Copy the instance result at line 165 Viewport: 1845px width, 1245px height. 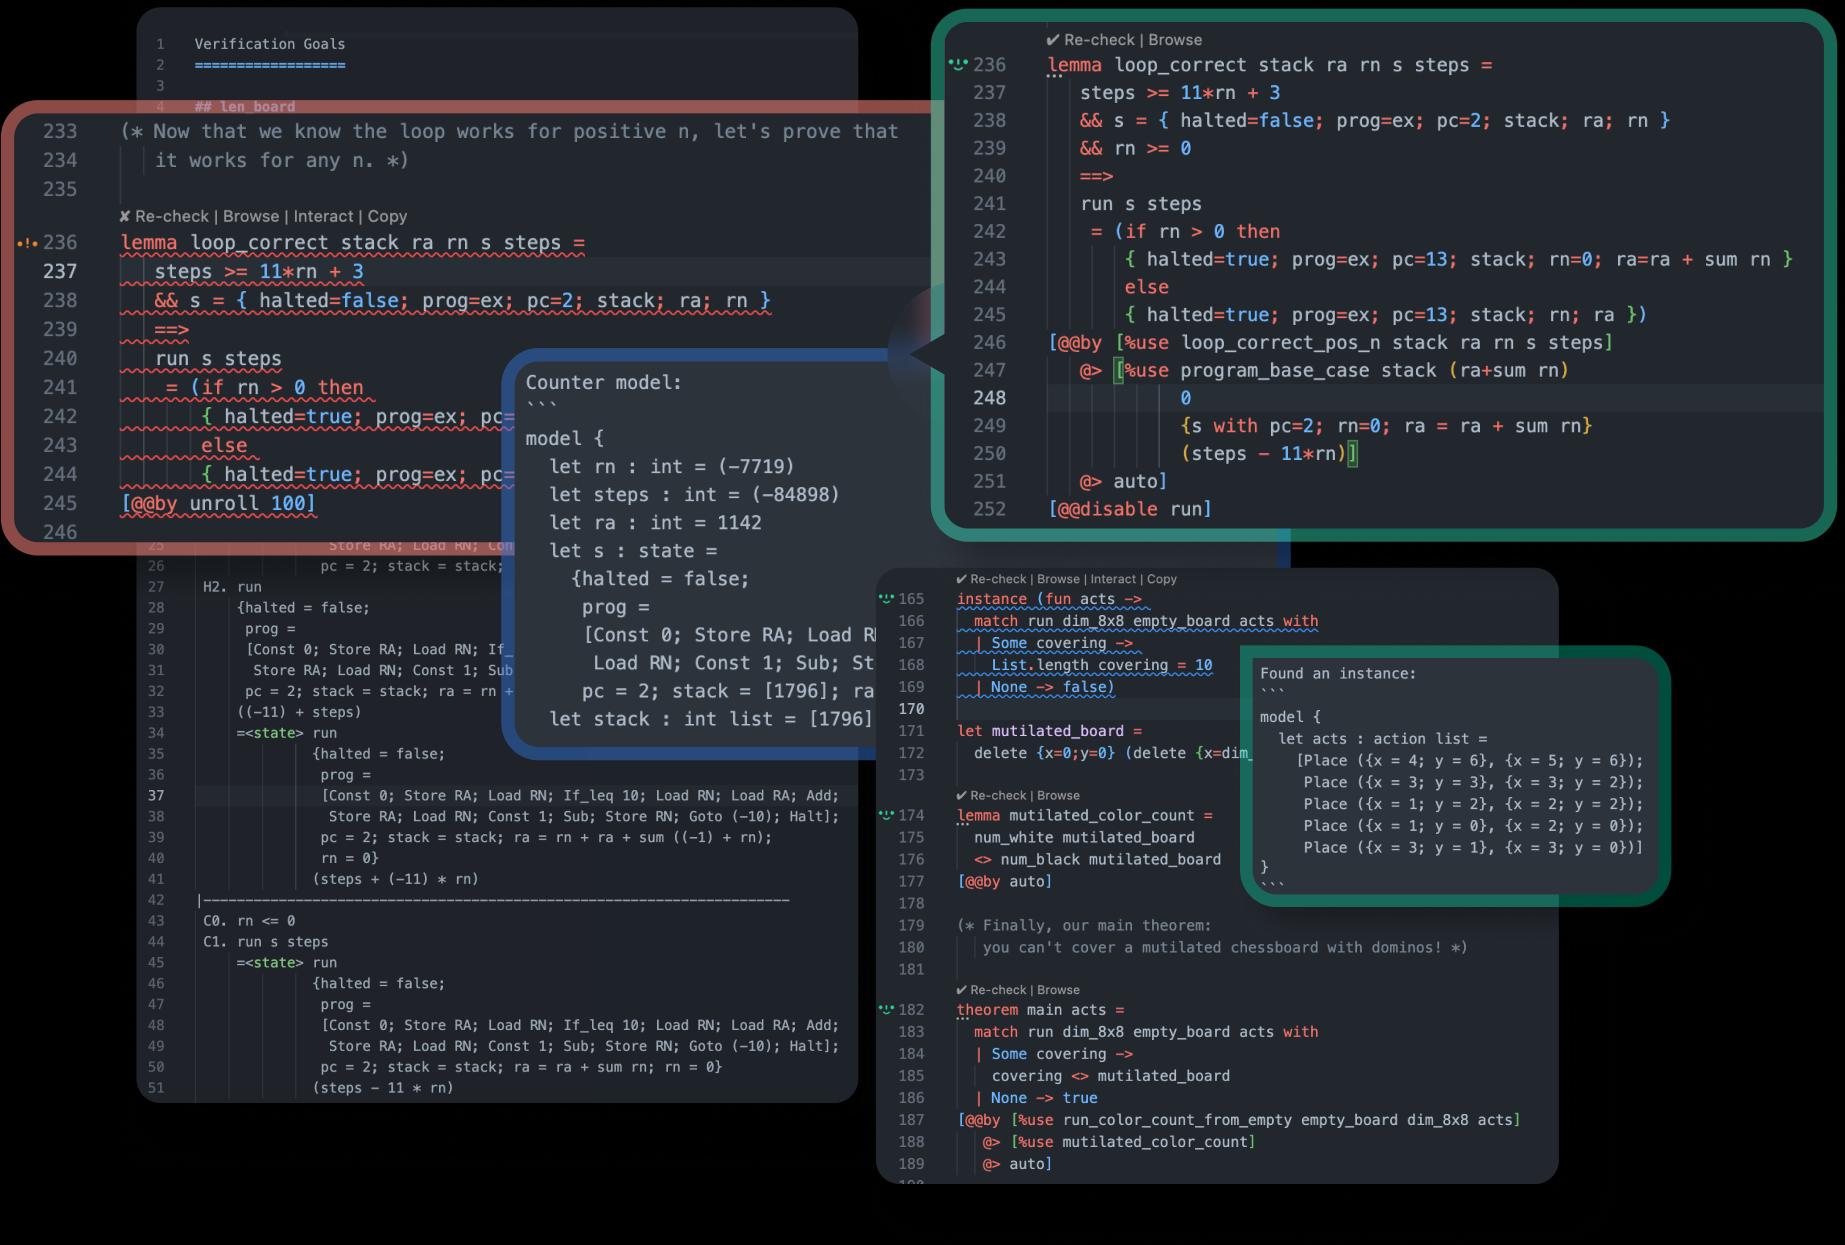coord(1161,579)
